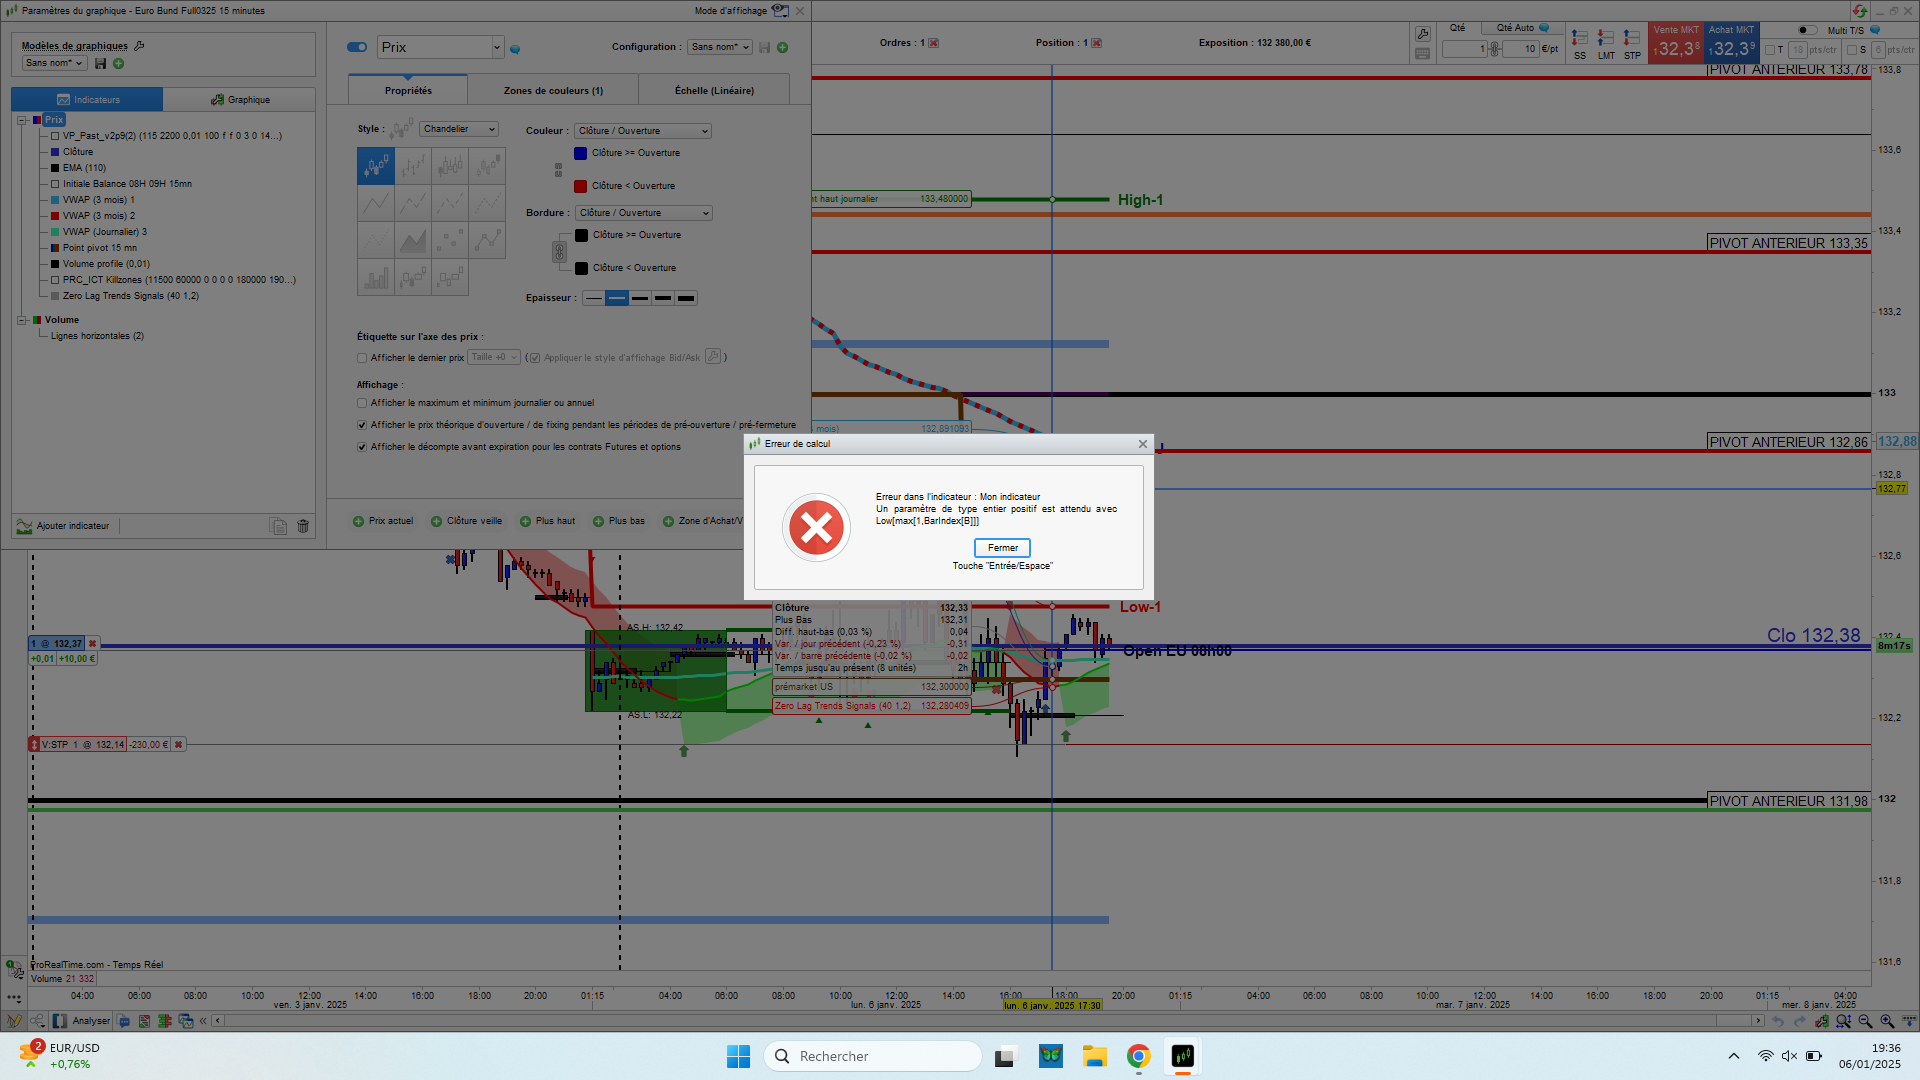Check Afficher le dernier prix

(362, 358)
